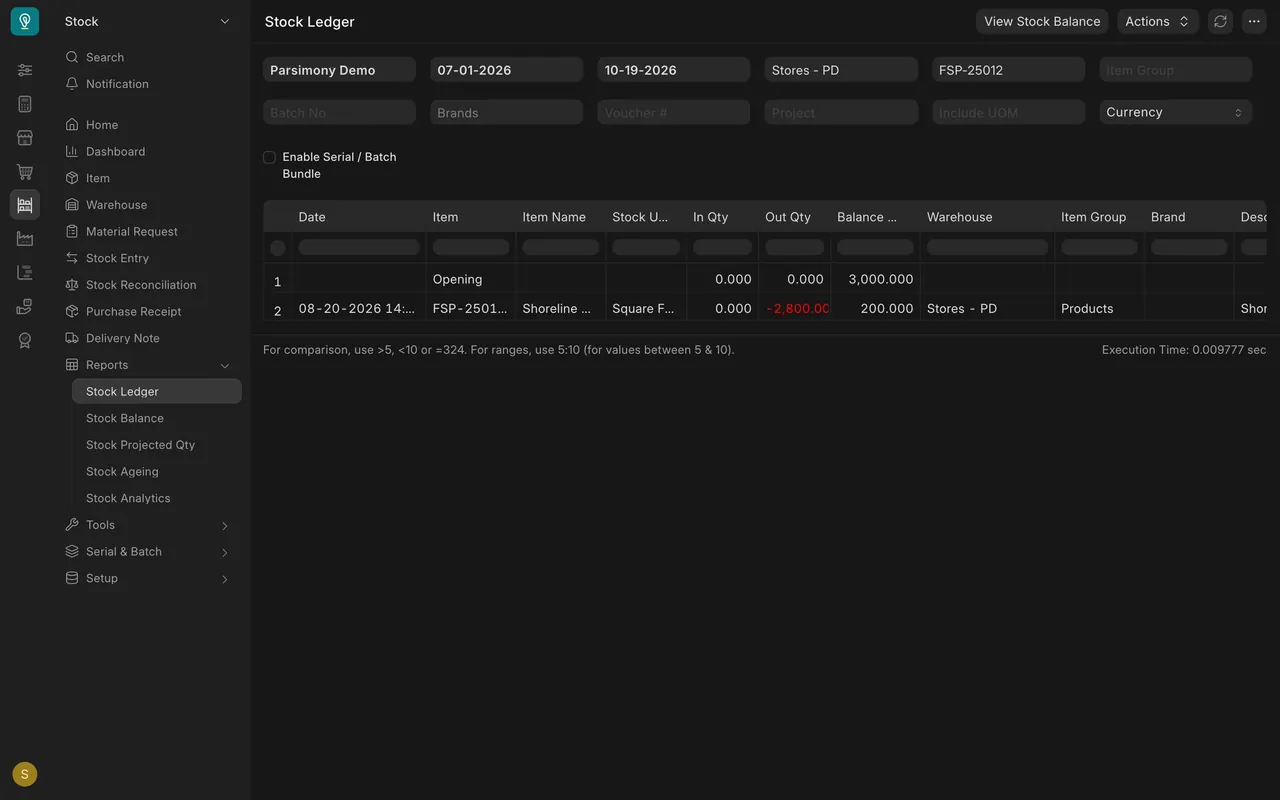Click the 3,000.000 balance cell
The width and height of the screenshot is (1280, 800).
pos(875,279)
